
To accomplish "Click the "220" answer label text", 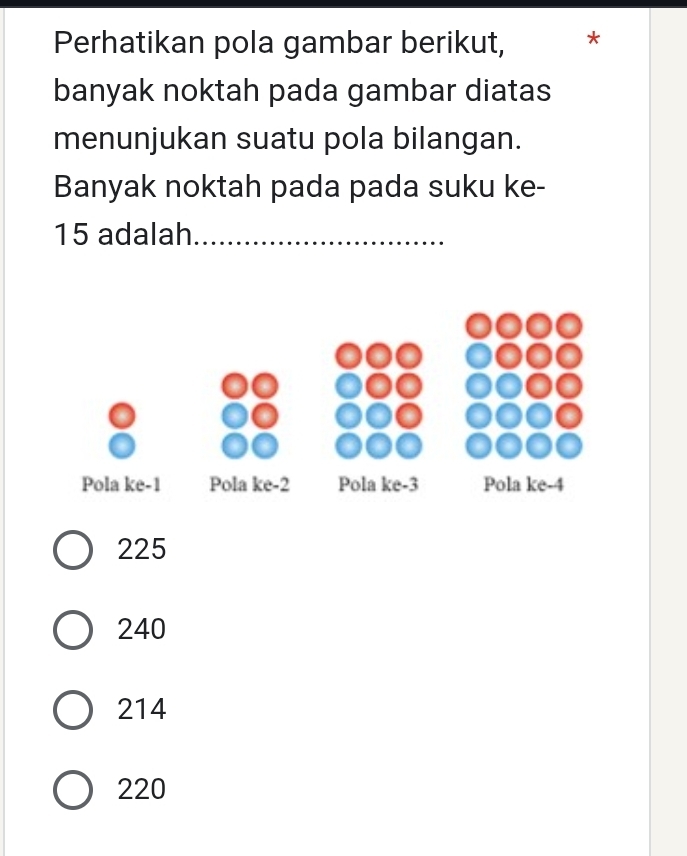I will coord(141,789).
